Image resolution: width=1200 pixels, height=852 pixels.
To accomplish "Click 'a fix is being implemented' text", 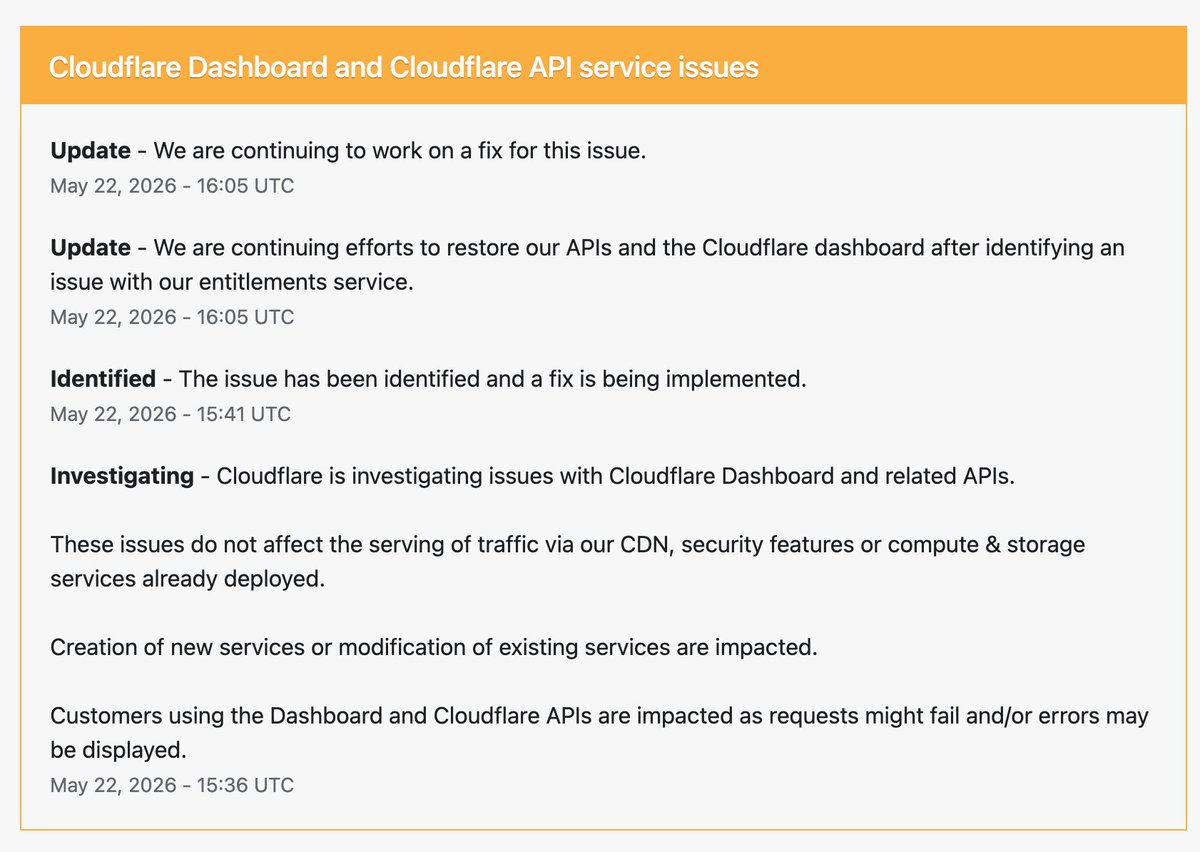I will click(x=668, y=379).
